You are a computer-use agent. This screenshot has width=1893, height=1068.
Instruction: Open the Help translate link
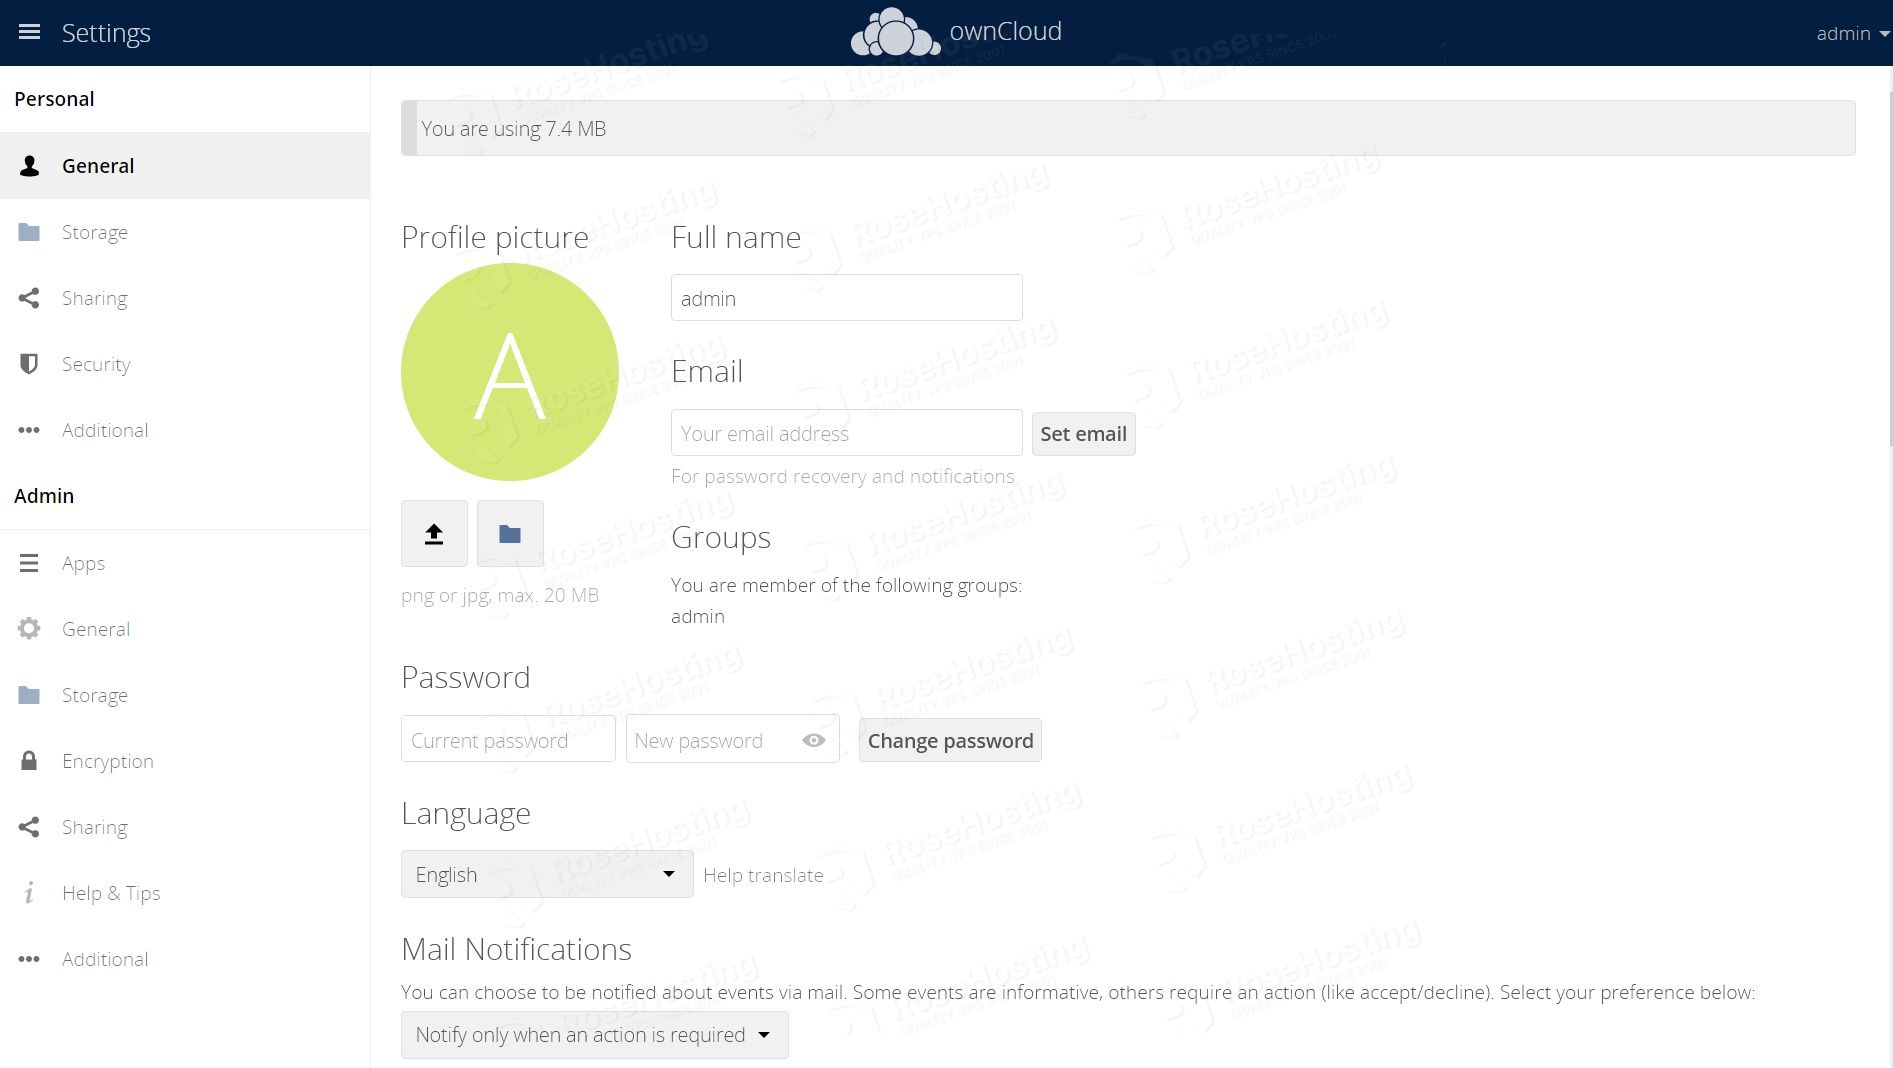point(763,874)
